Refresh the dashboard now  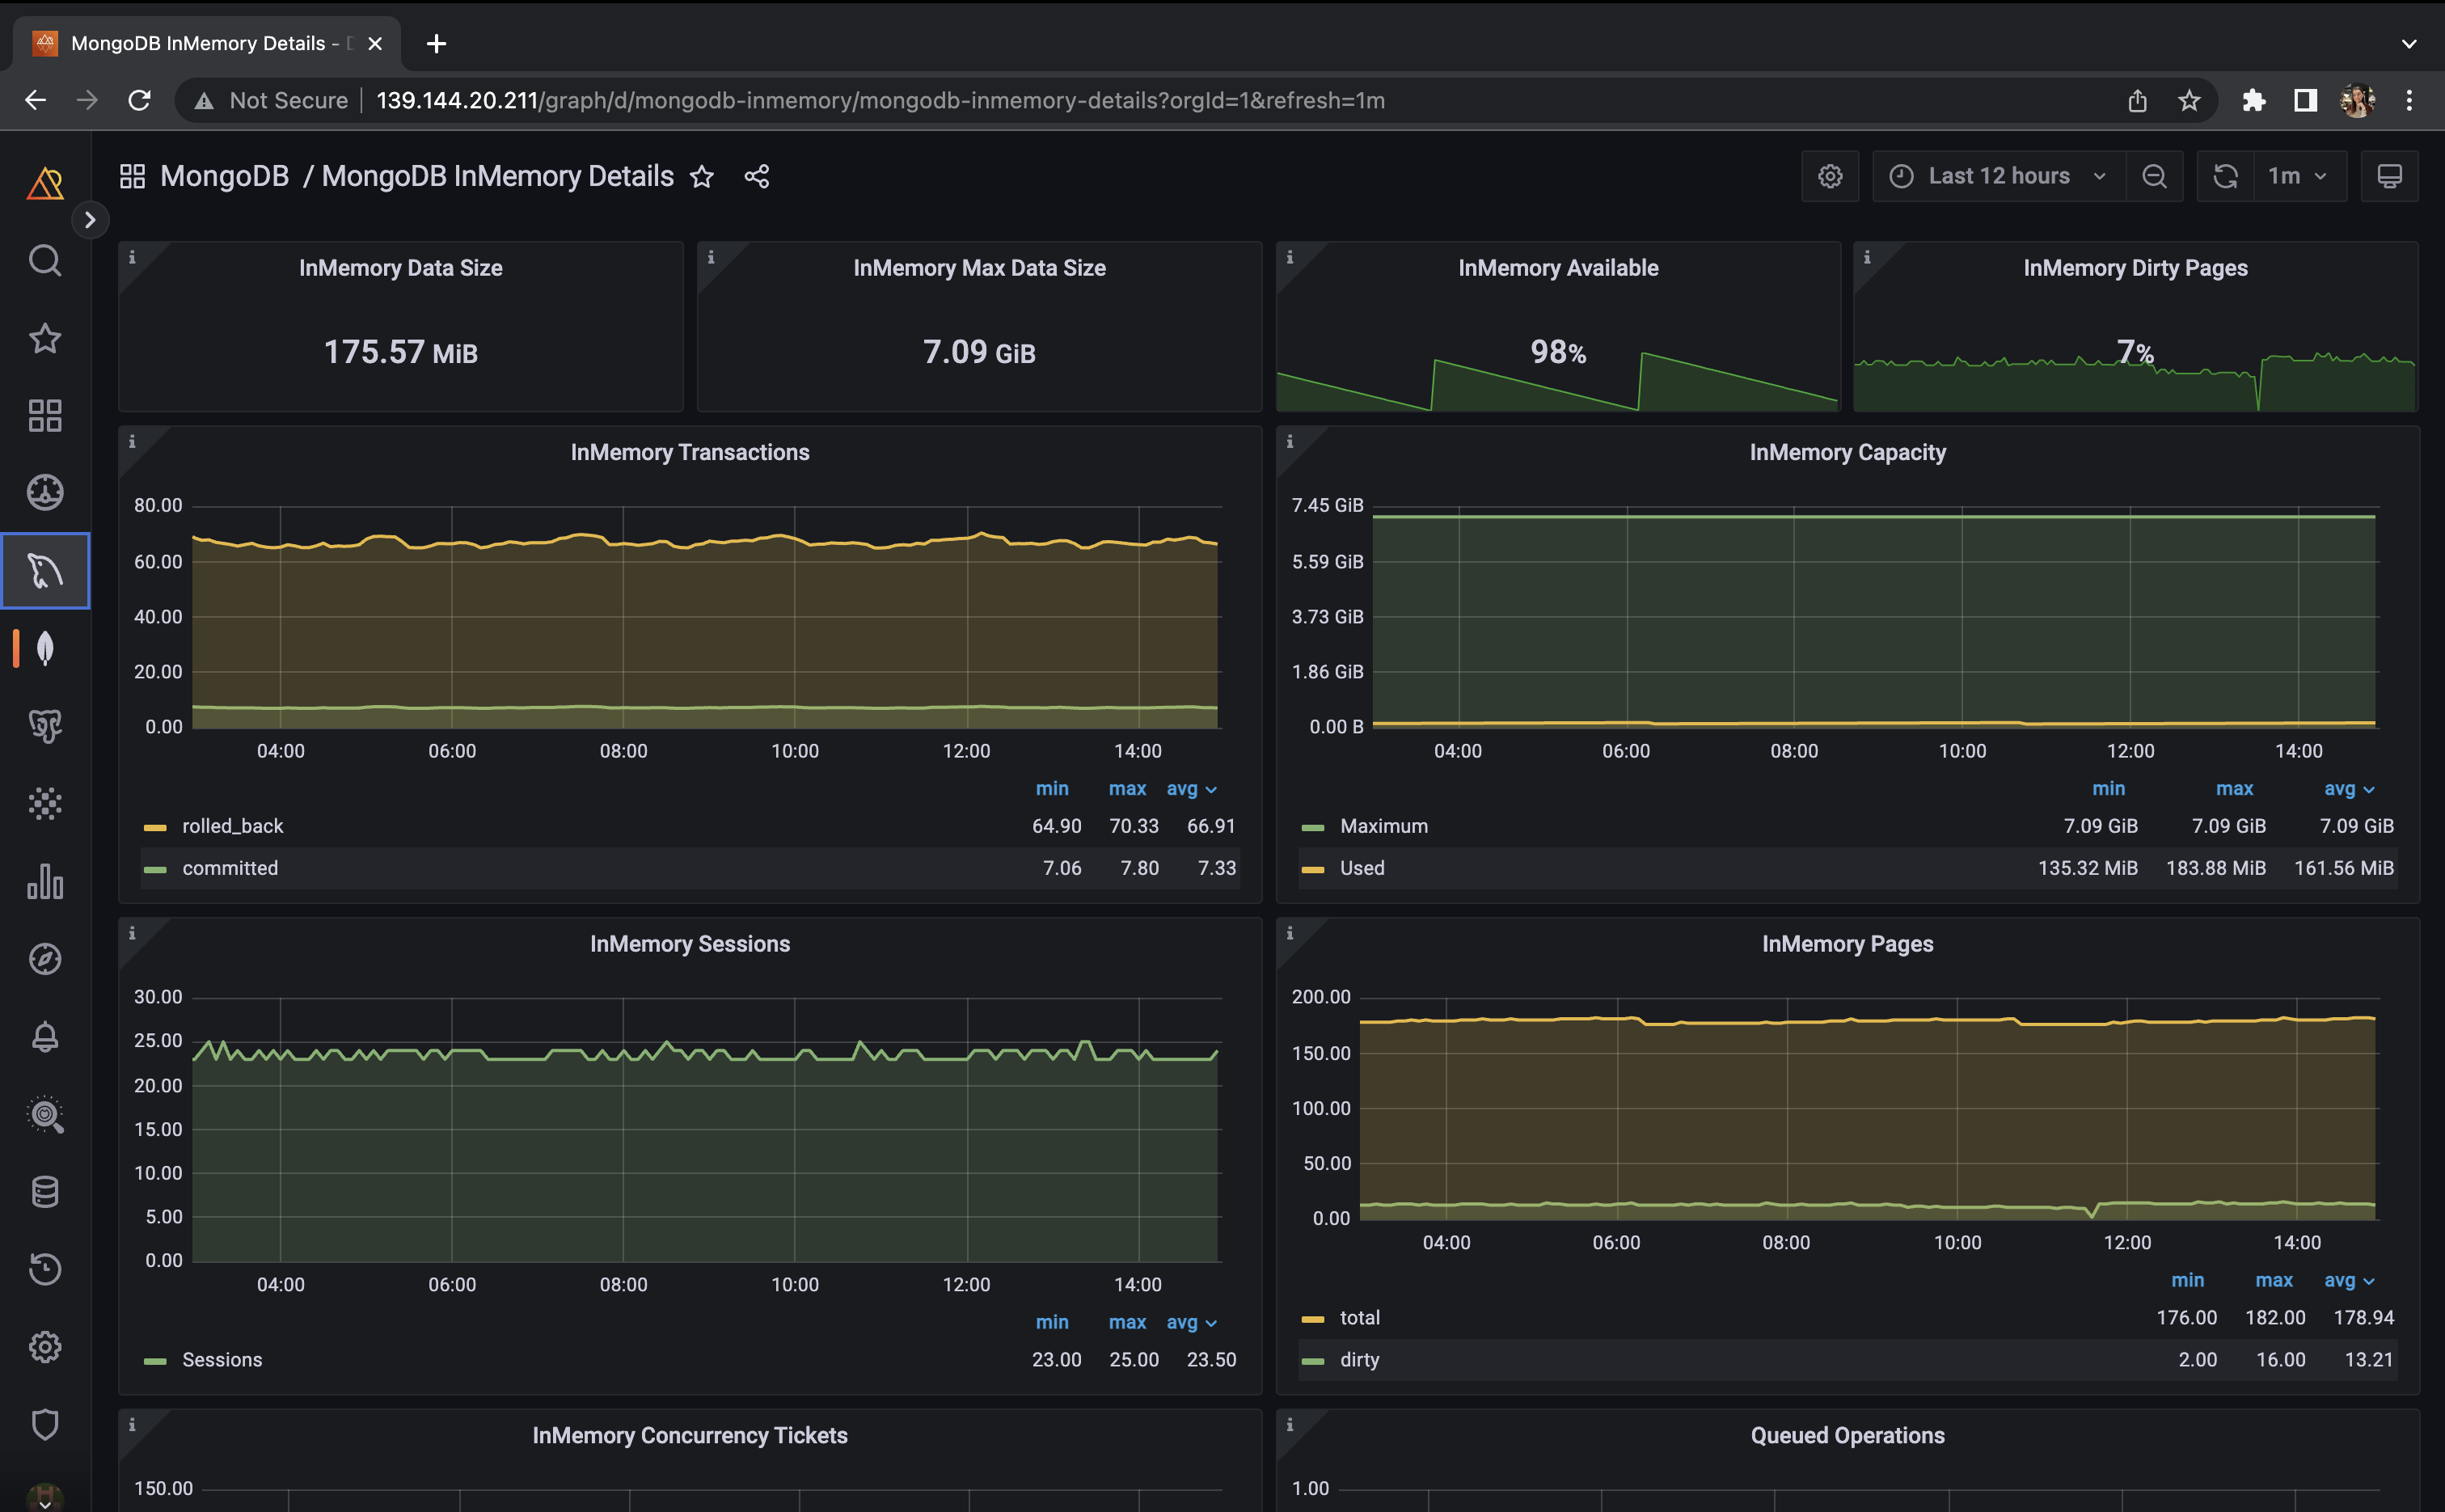coord(2226,177)
